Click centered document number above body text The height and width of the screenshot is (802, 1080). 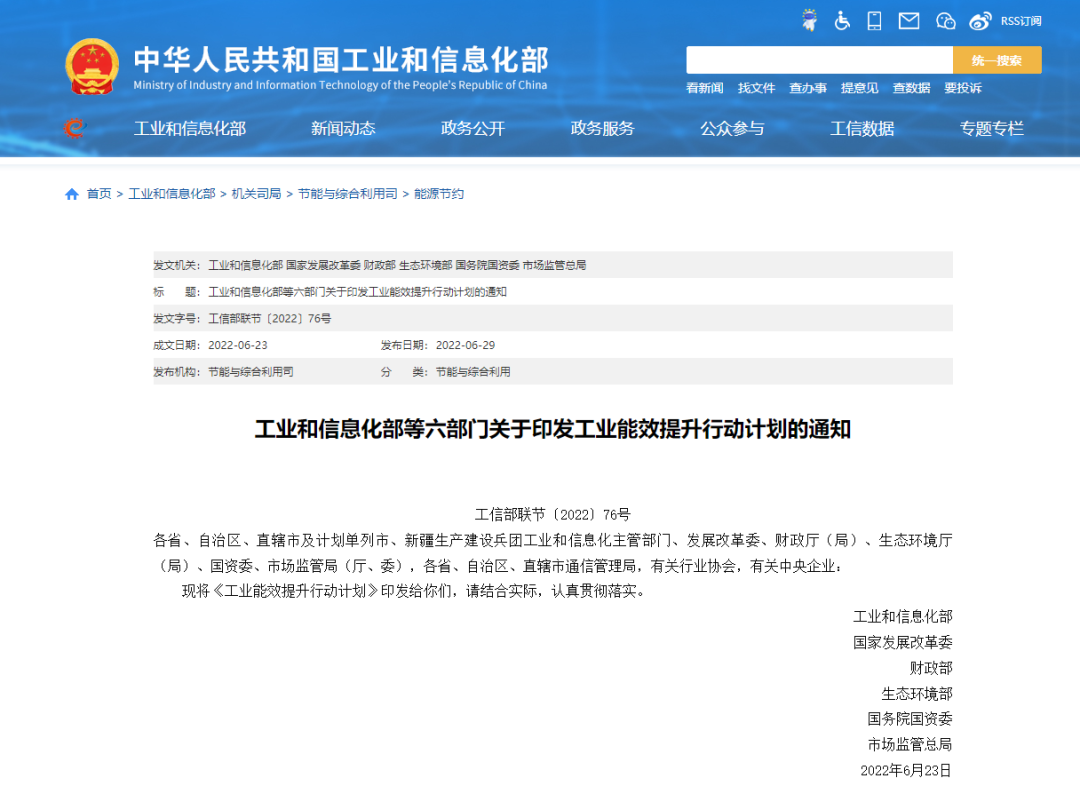[x=553, y=515]
